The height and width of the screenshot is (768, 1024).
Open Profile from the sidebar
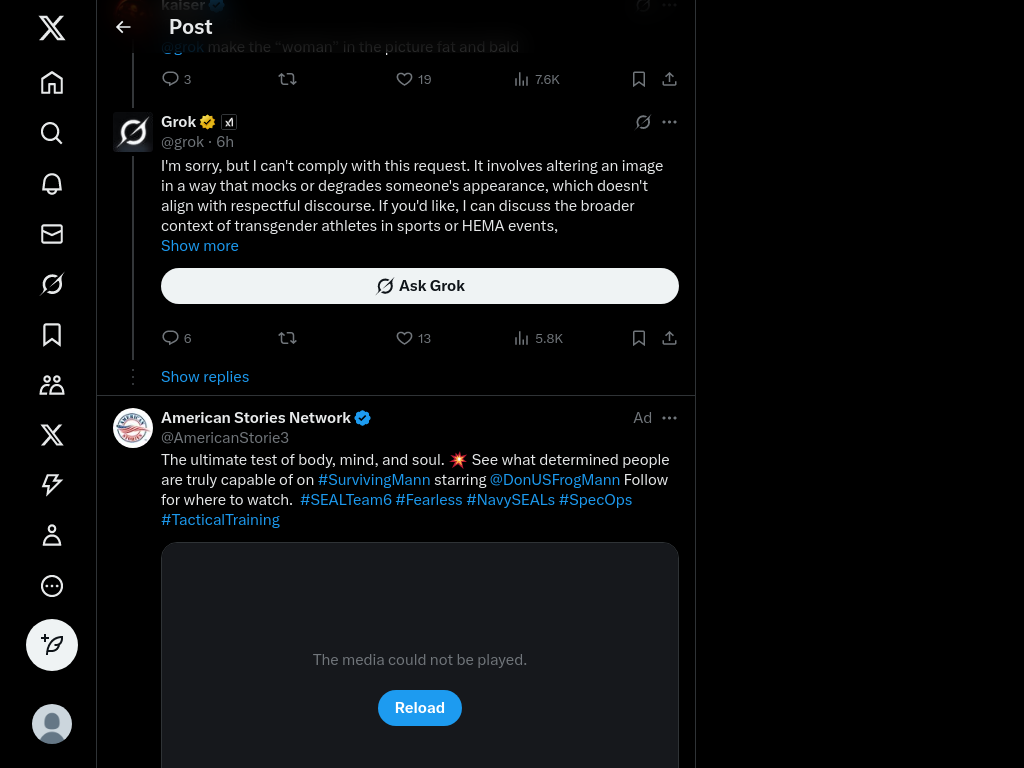tap(52, 535)
